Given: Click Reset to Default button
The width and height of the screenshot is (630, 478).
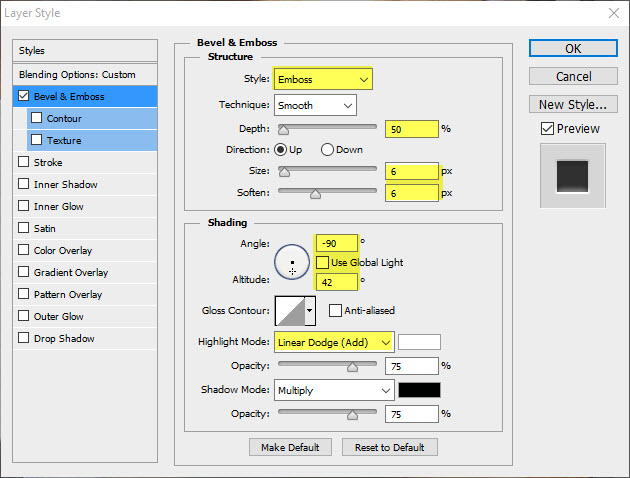Looking at the screenshot, I should (x=389, y=447).
